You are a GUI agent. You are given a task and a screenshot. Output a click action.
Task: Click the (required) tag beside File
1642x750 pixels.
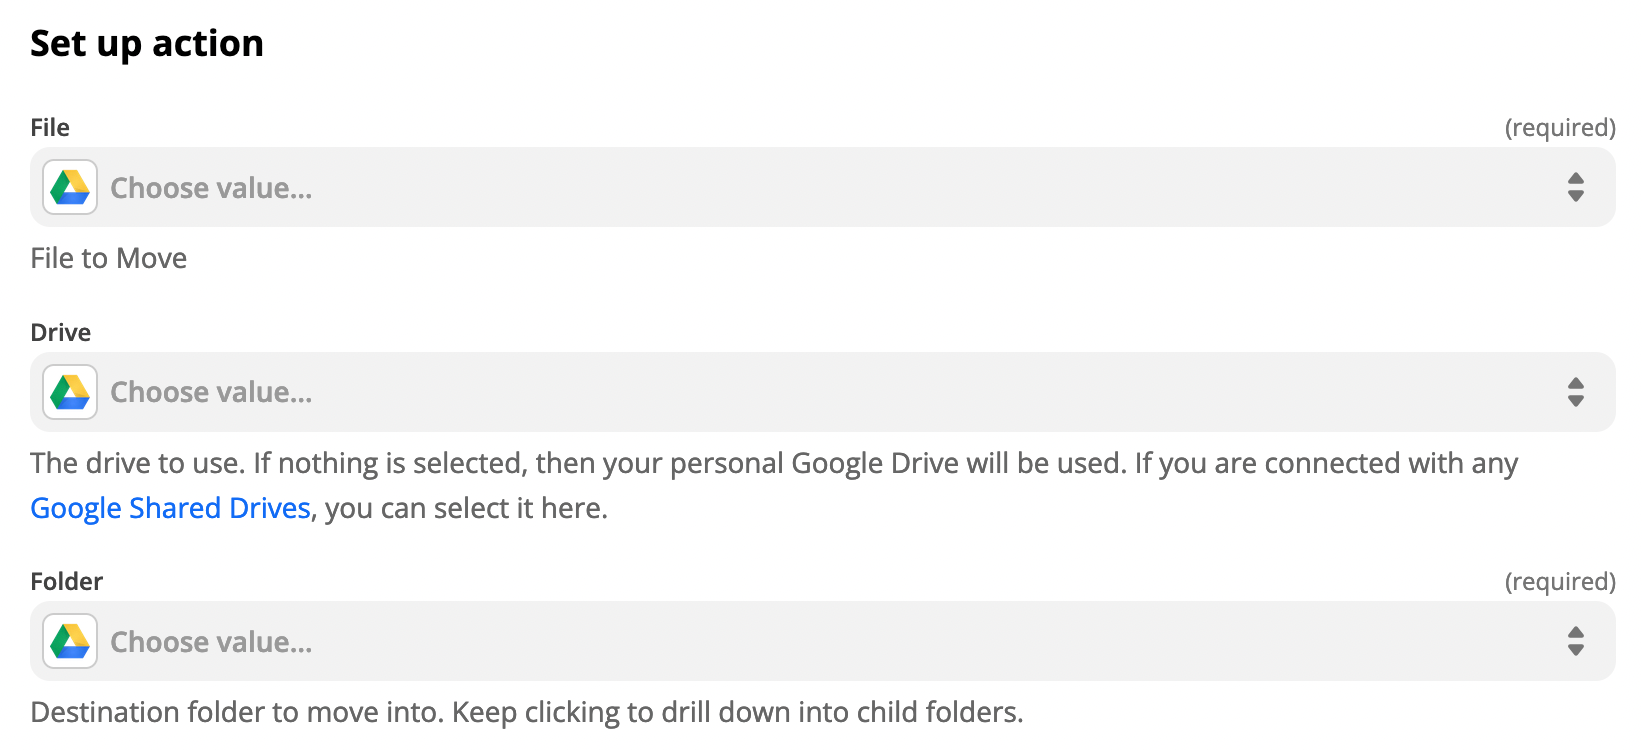coord(1560,128)
